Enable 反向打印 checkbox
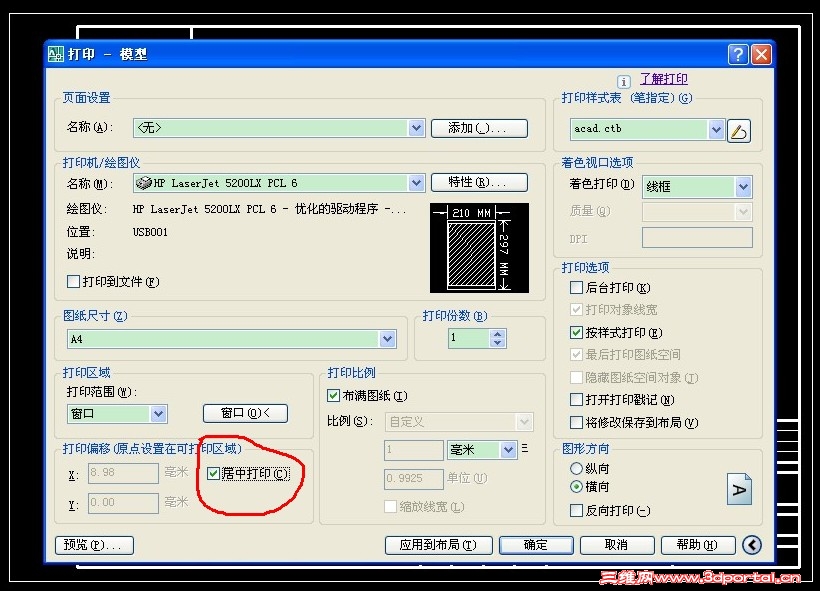 pyautogui.click(x=576, y=510)
